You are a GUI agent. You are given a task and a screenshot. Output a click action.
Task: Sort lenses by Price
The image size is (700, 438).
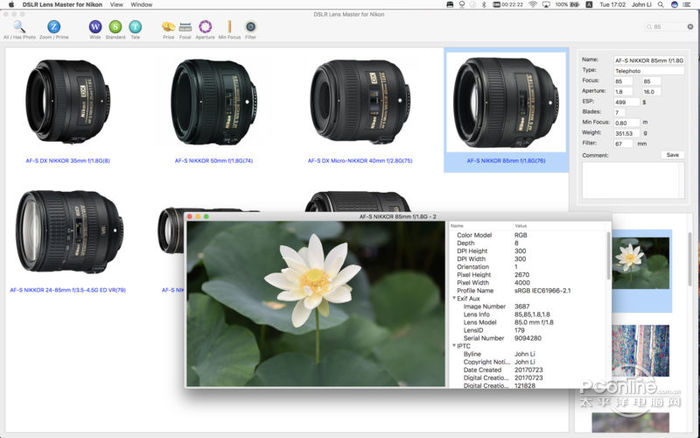[168, 27]
